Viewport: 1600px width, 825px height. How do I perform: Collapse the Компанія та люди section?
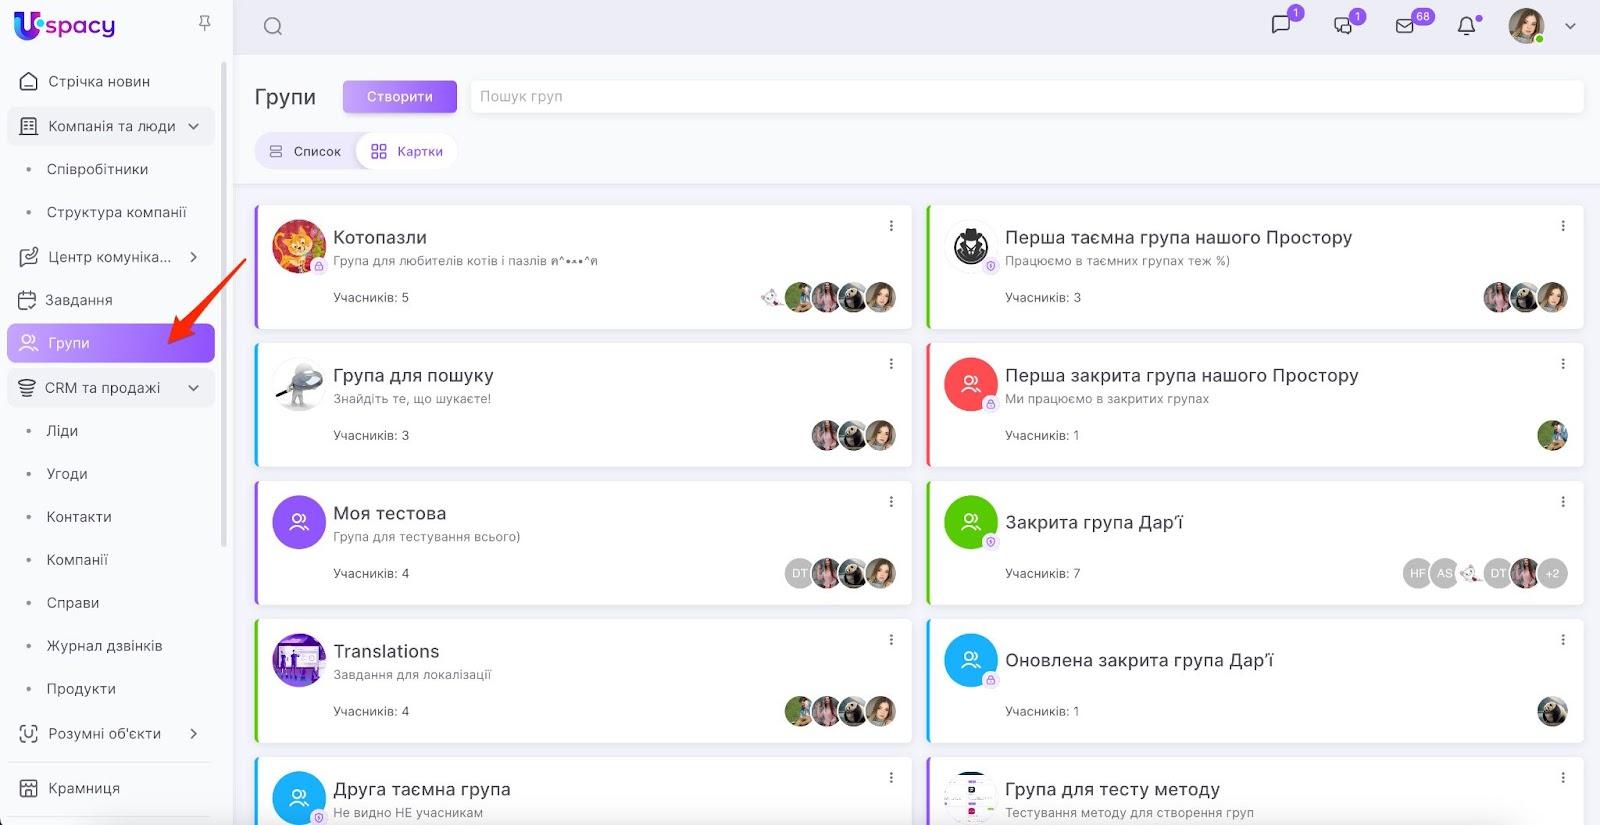coord(194,126)
